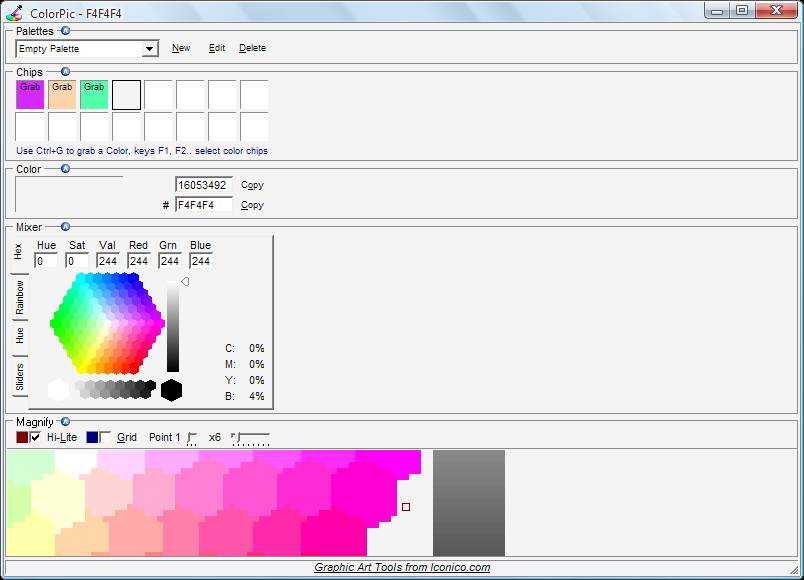Click the Red value field
Image resolution: width=804 pixels, height=580 pixels.
point(138,261)
